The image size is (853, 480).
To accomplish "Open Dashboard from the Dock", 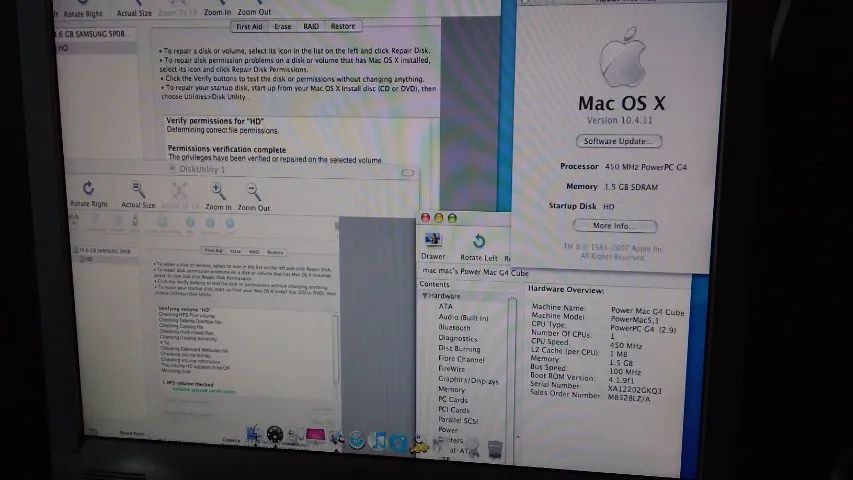I will pyautogui.click(x=275, y=435).
